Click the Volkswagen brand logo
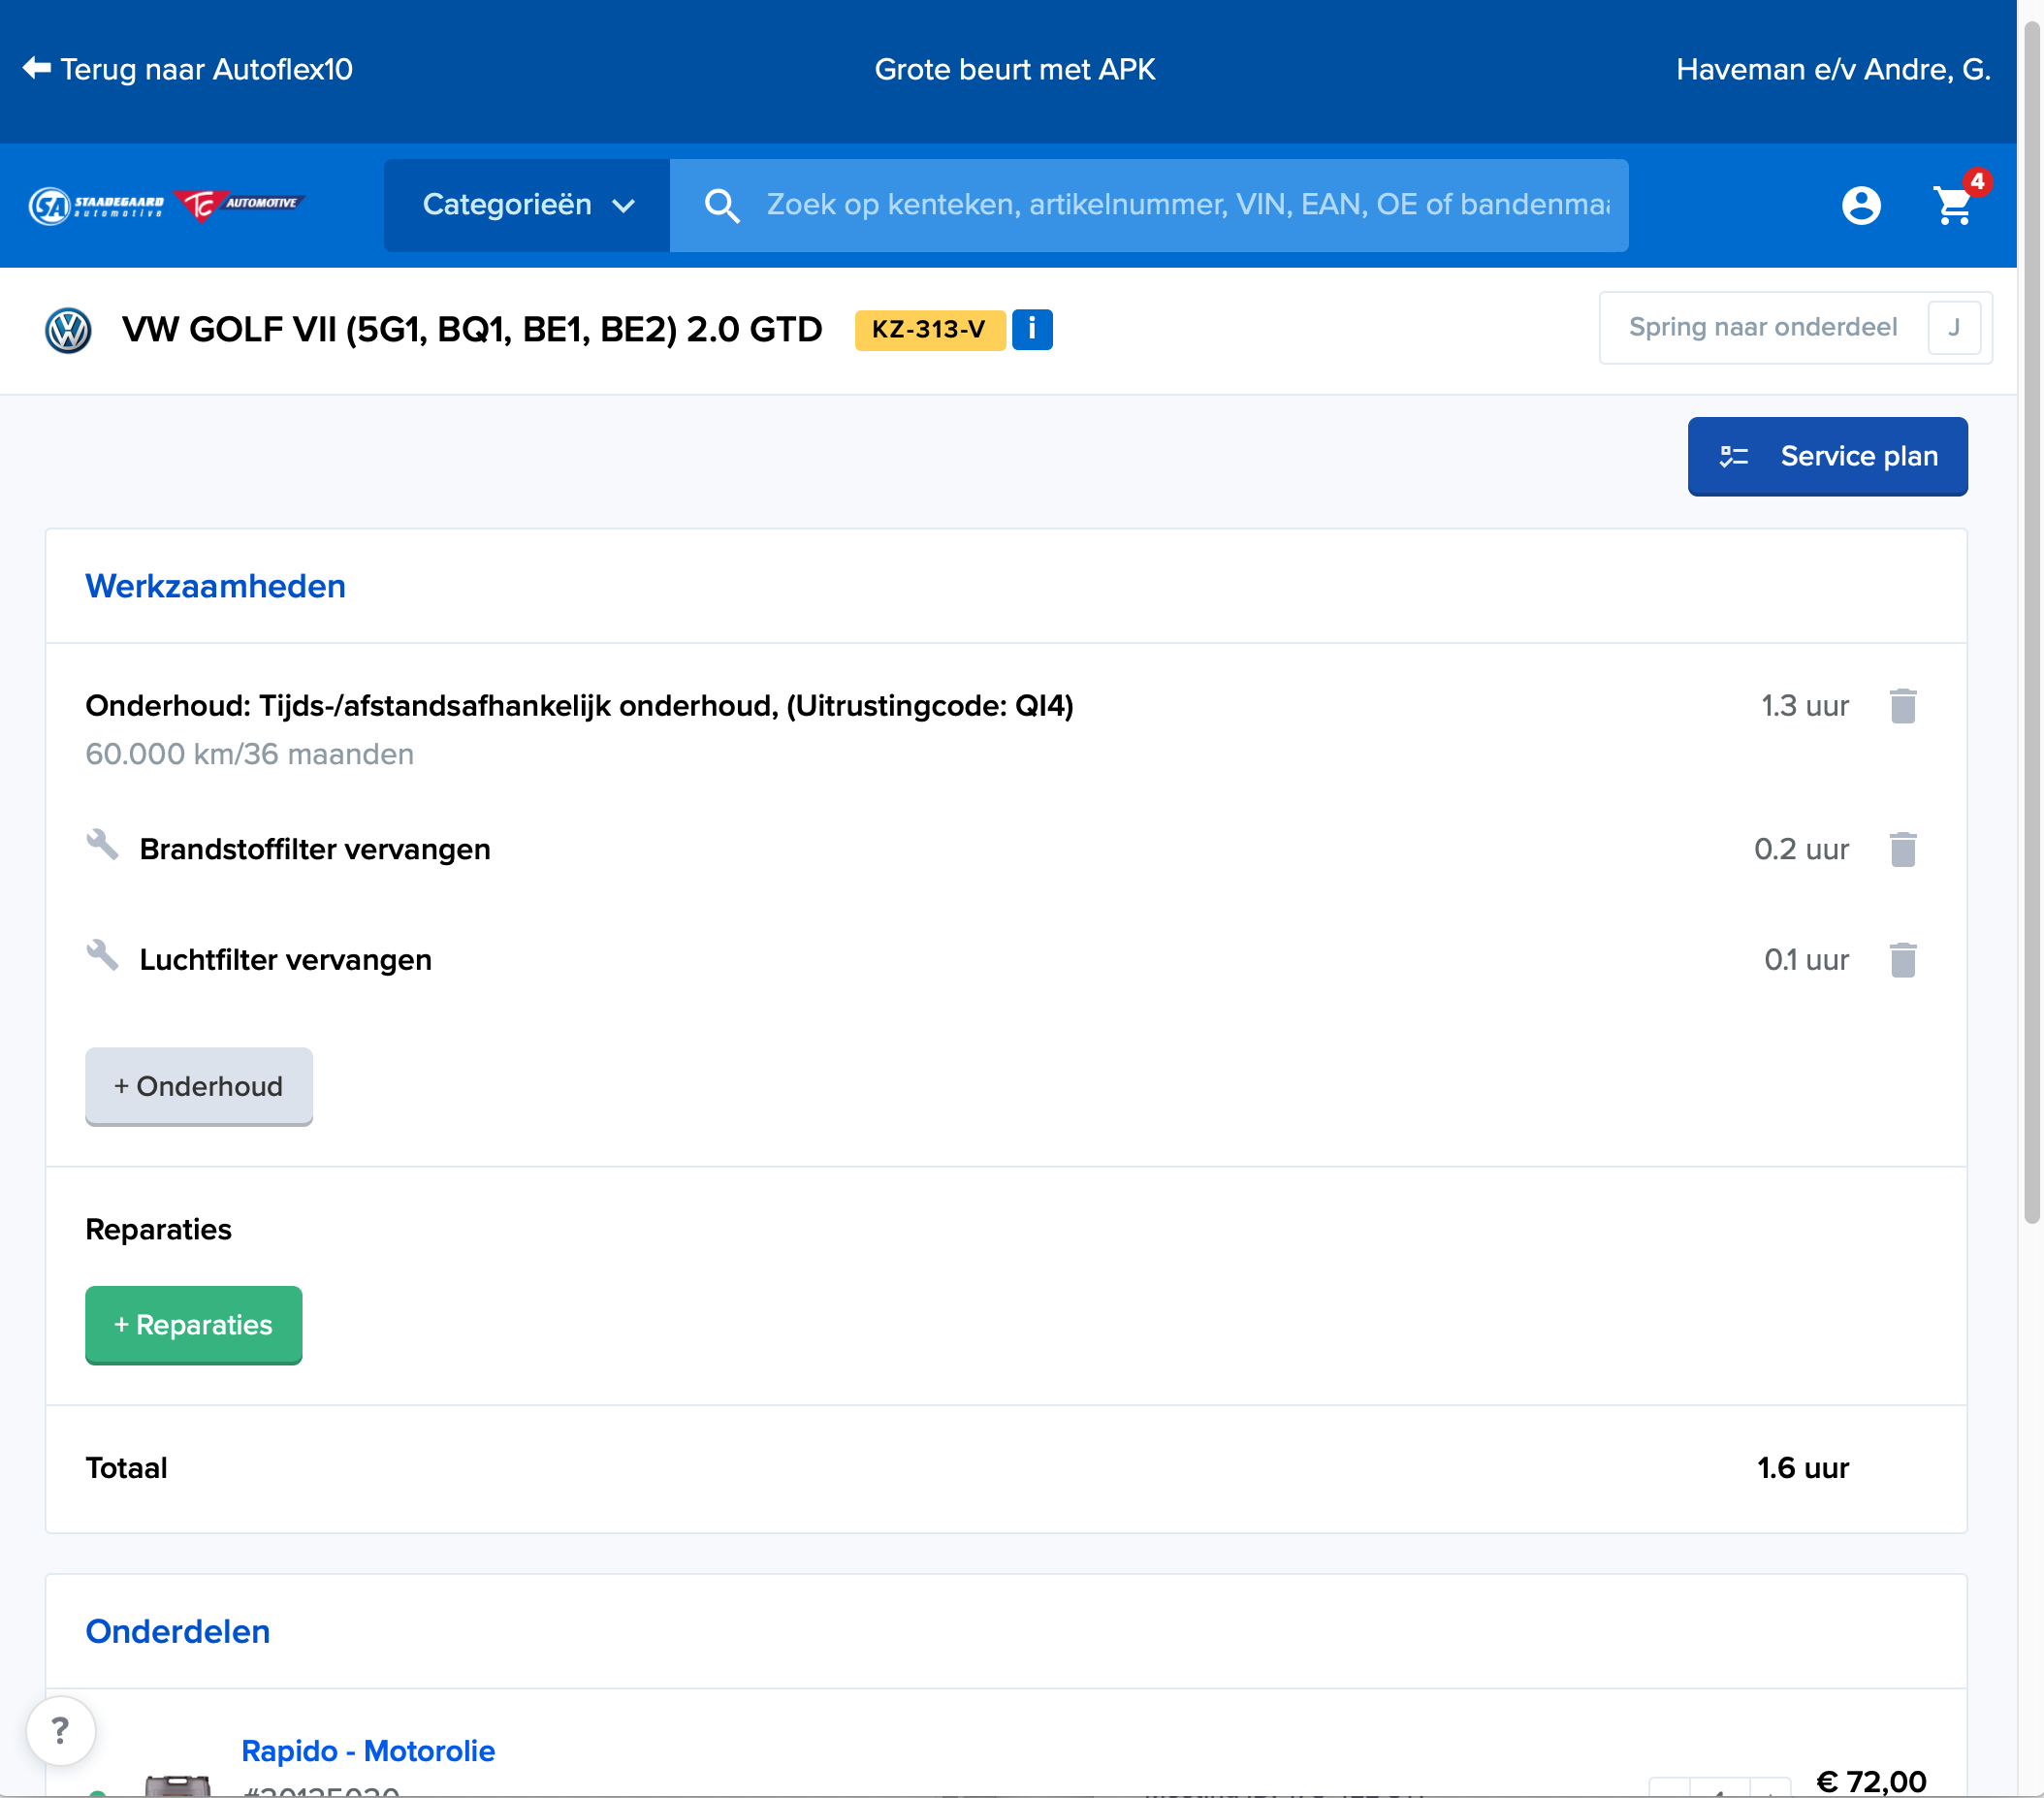The height and width of the screenshot is (1798, 2044). (68, 330)
